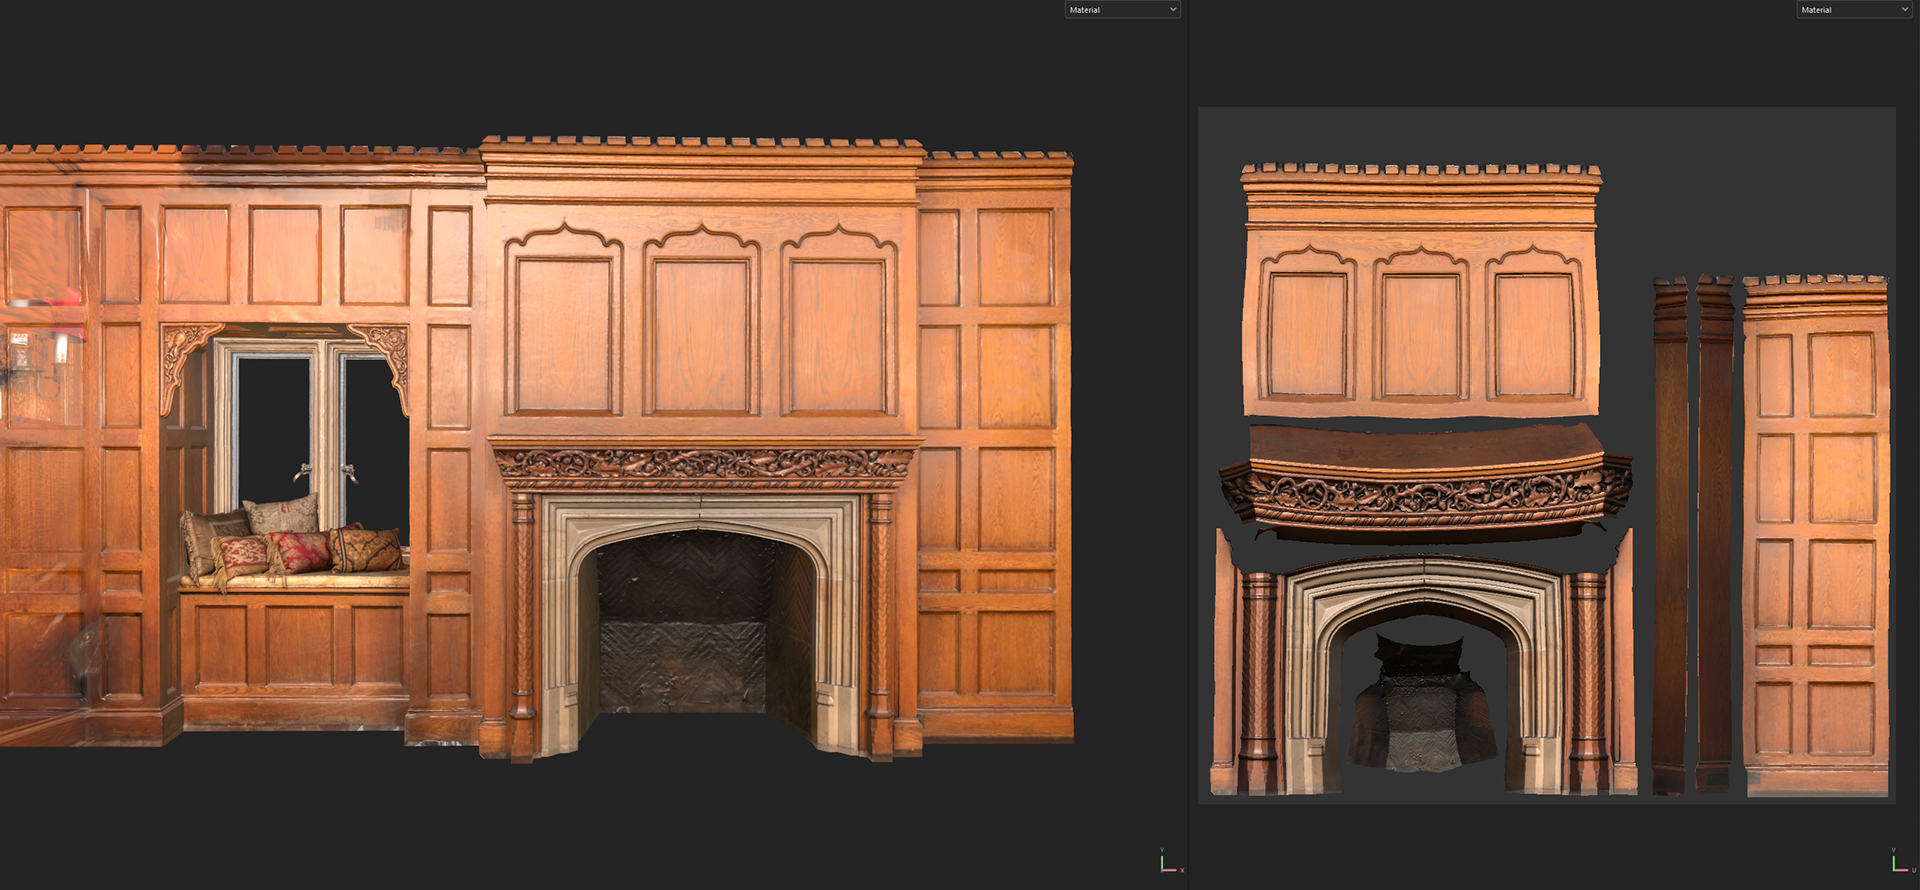This screenshot has height=890, width=1920.
Task: Click the carved mantel frieze on the model
Action: tap(704, 464)
